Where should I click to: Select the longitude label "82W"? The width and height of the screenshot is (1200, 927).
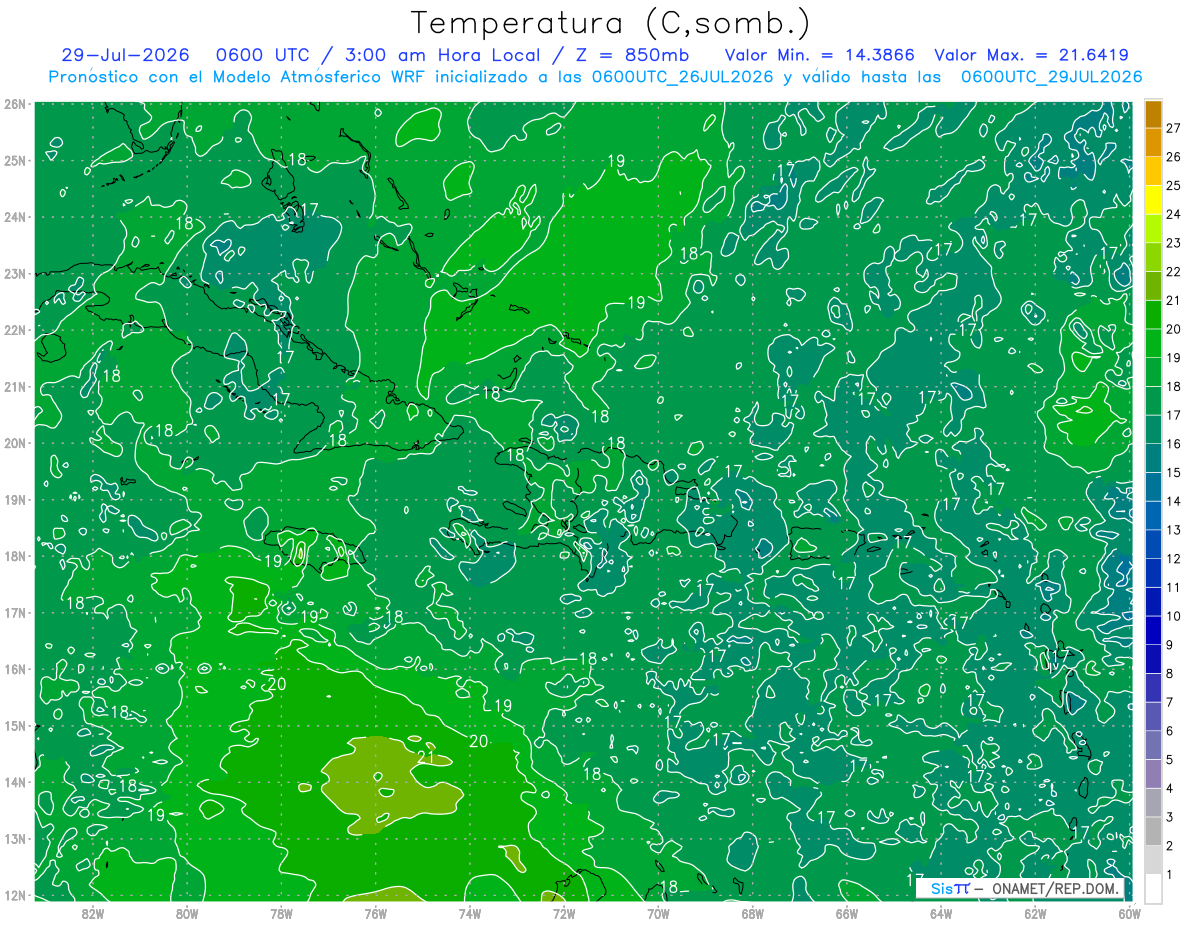click(93, 913)
